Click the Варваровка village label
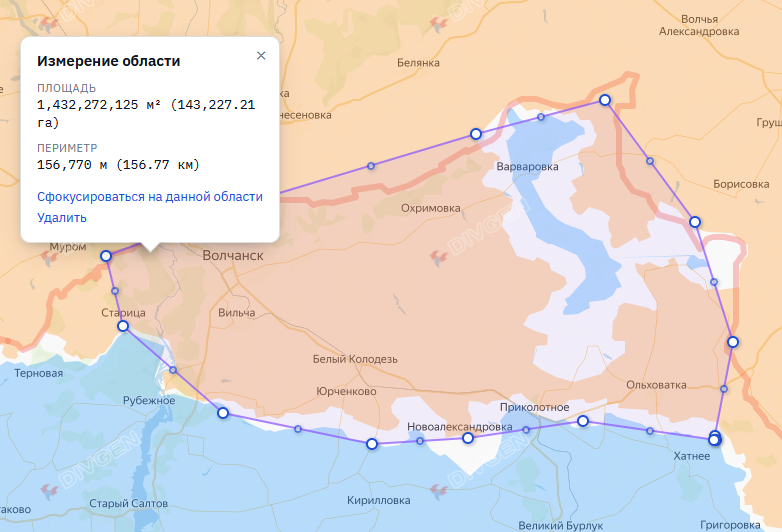 [x=527, y=167]
